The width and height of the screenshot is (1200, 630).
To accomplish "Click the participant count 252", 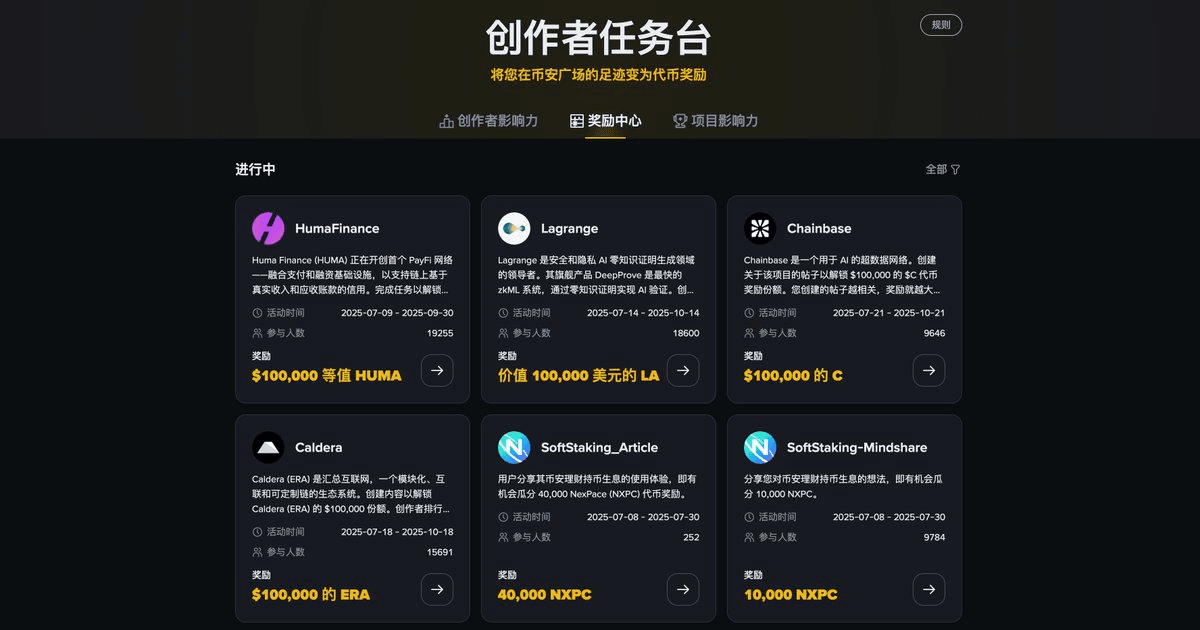I will pyautogui.click(x=691, y=537).
